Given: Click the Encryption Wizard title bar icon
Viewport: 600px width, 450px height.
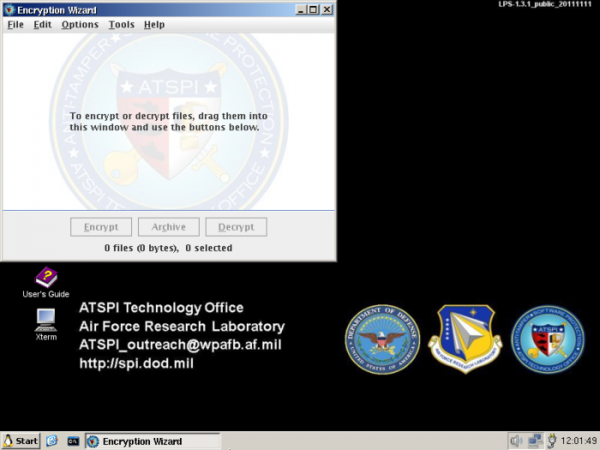Looking at the screenshot, I should click(9, 9).
